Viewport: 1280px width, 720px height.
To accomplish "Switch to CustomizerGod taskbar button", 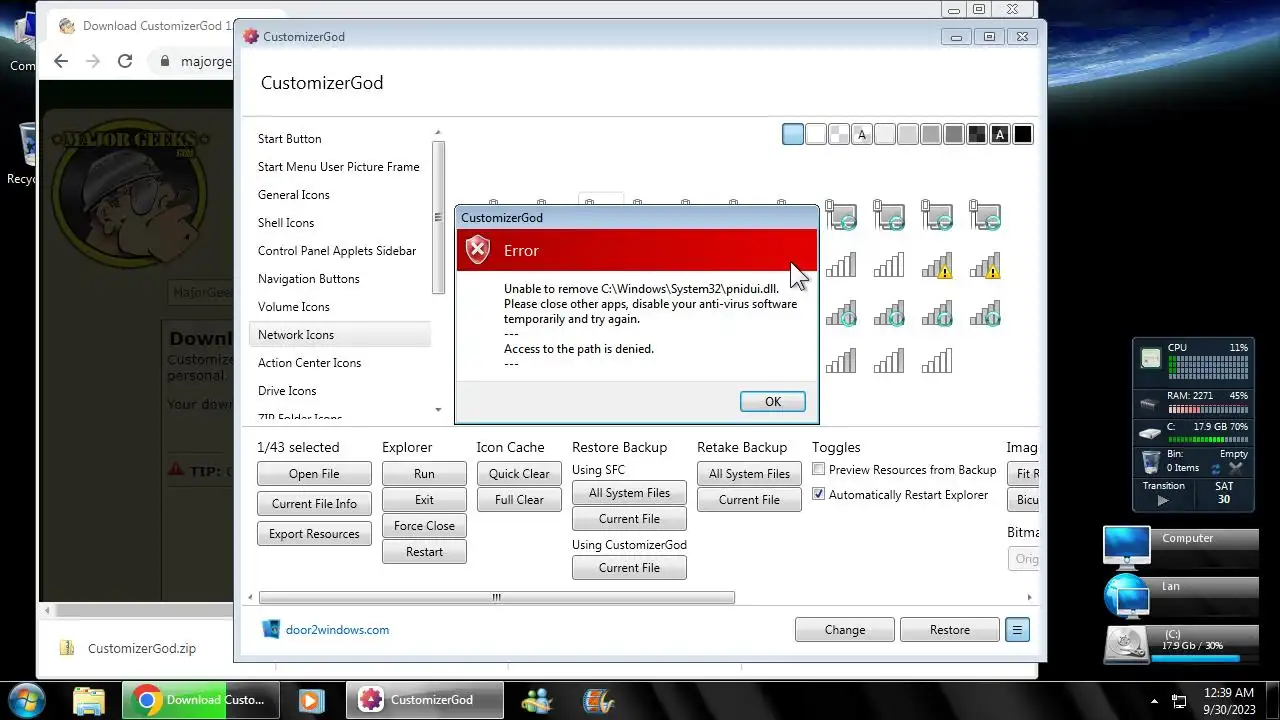I will pos(425,700).
